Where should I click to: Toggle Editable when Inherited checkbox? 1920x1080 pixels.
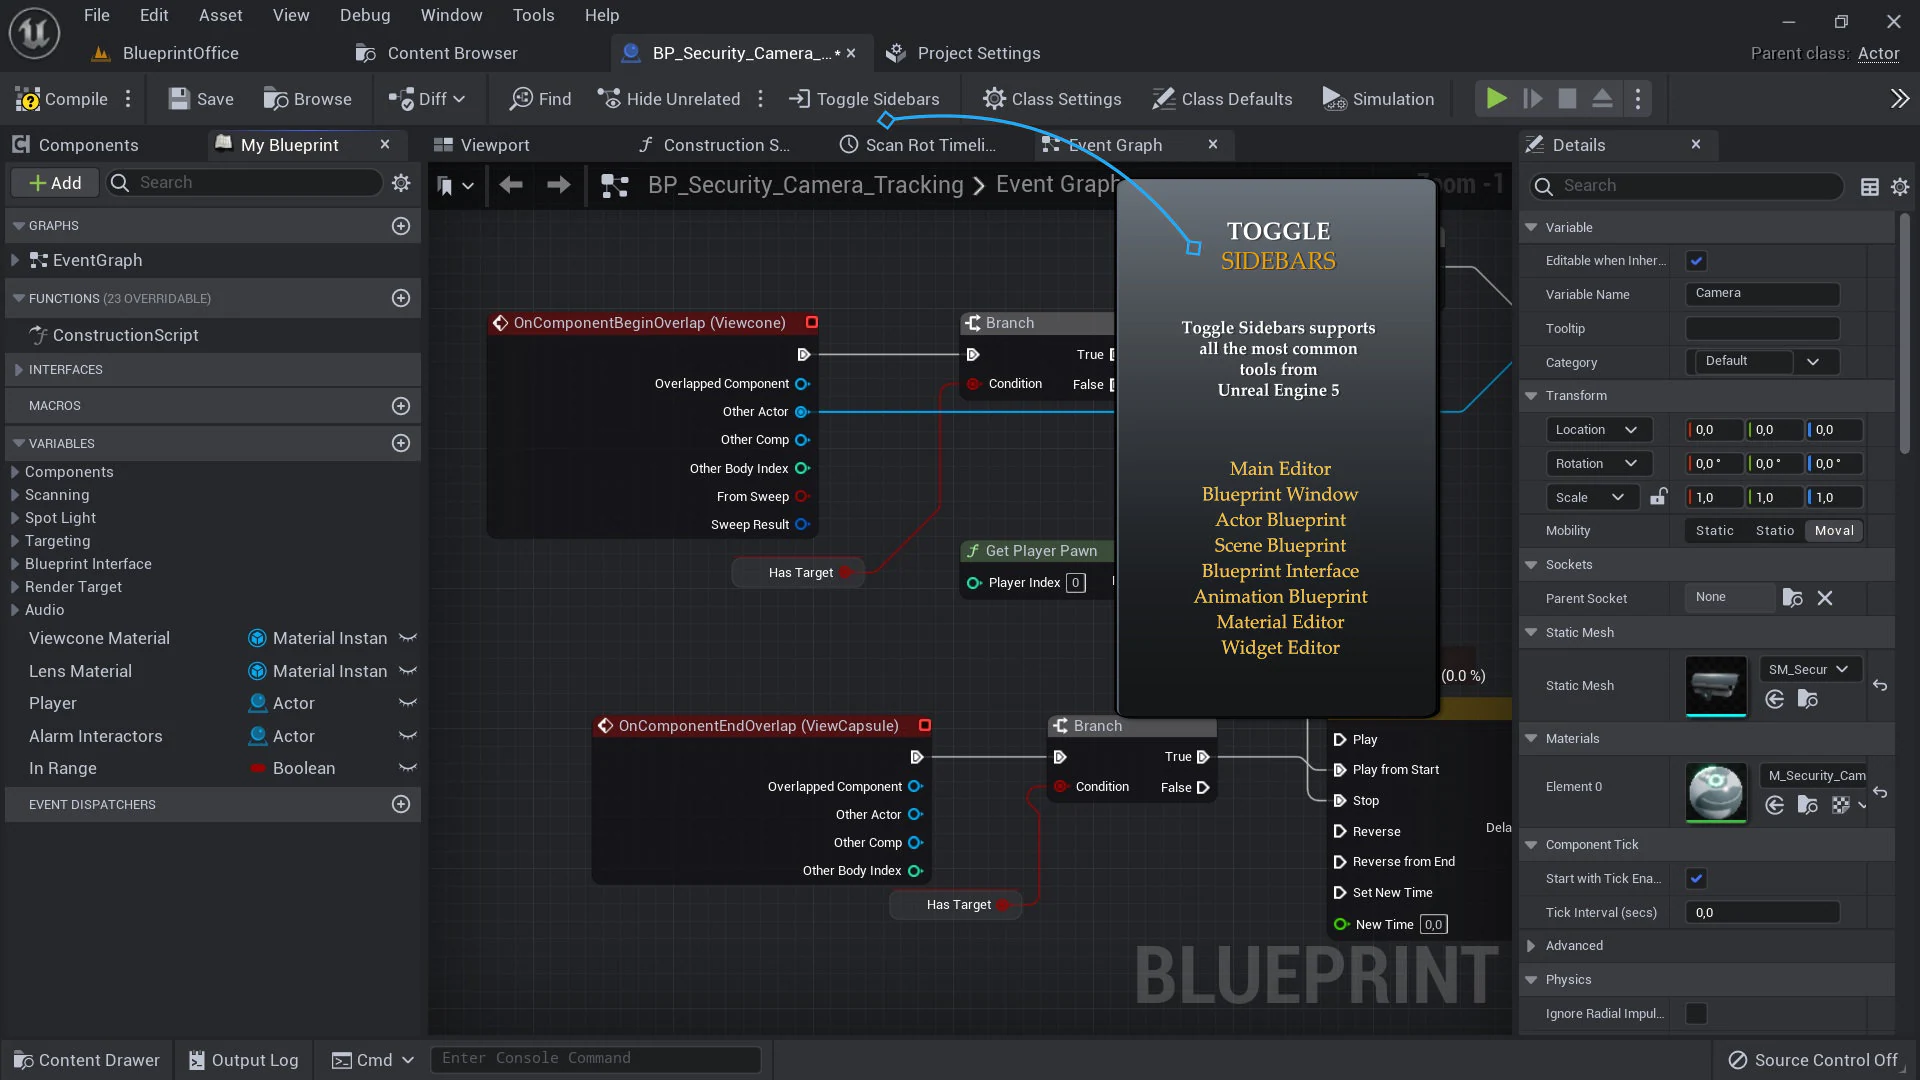coord(1696,261)
